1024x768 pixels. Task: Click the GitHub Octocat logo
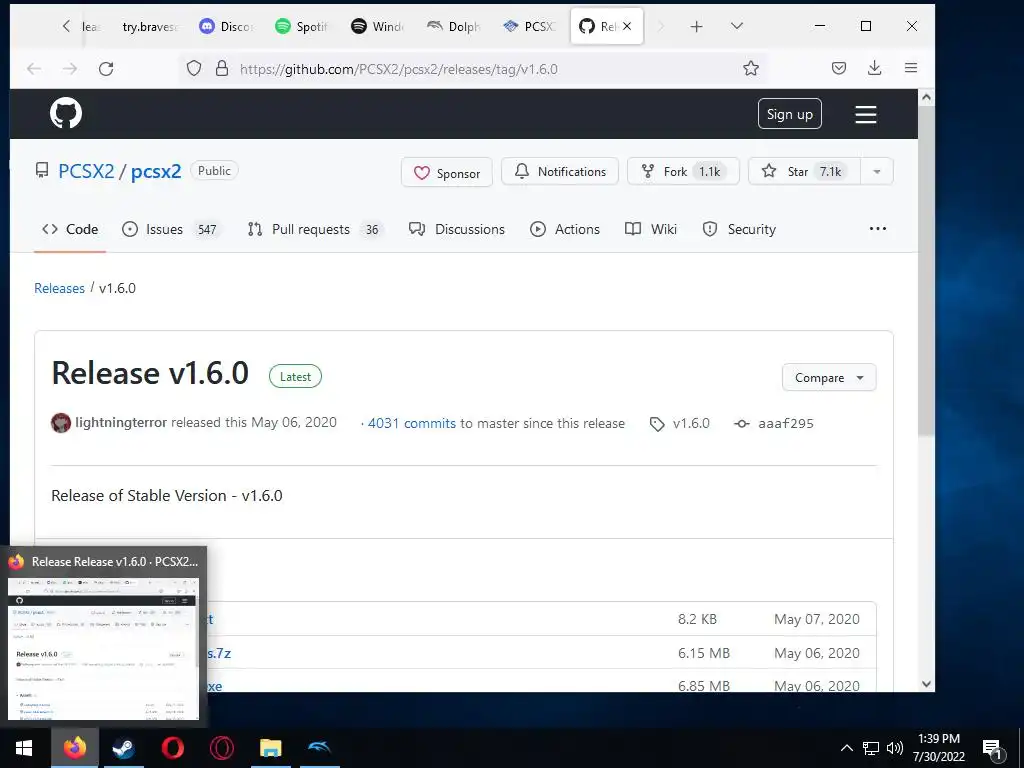66,114
